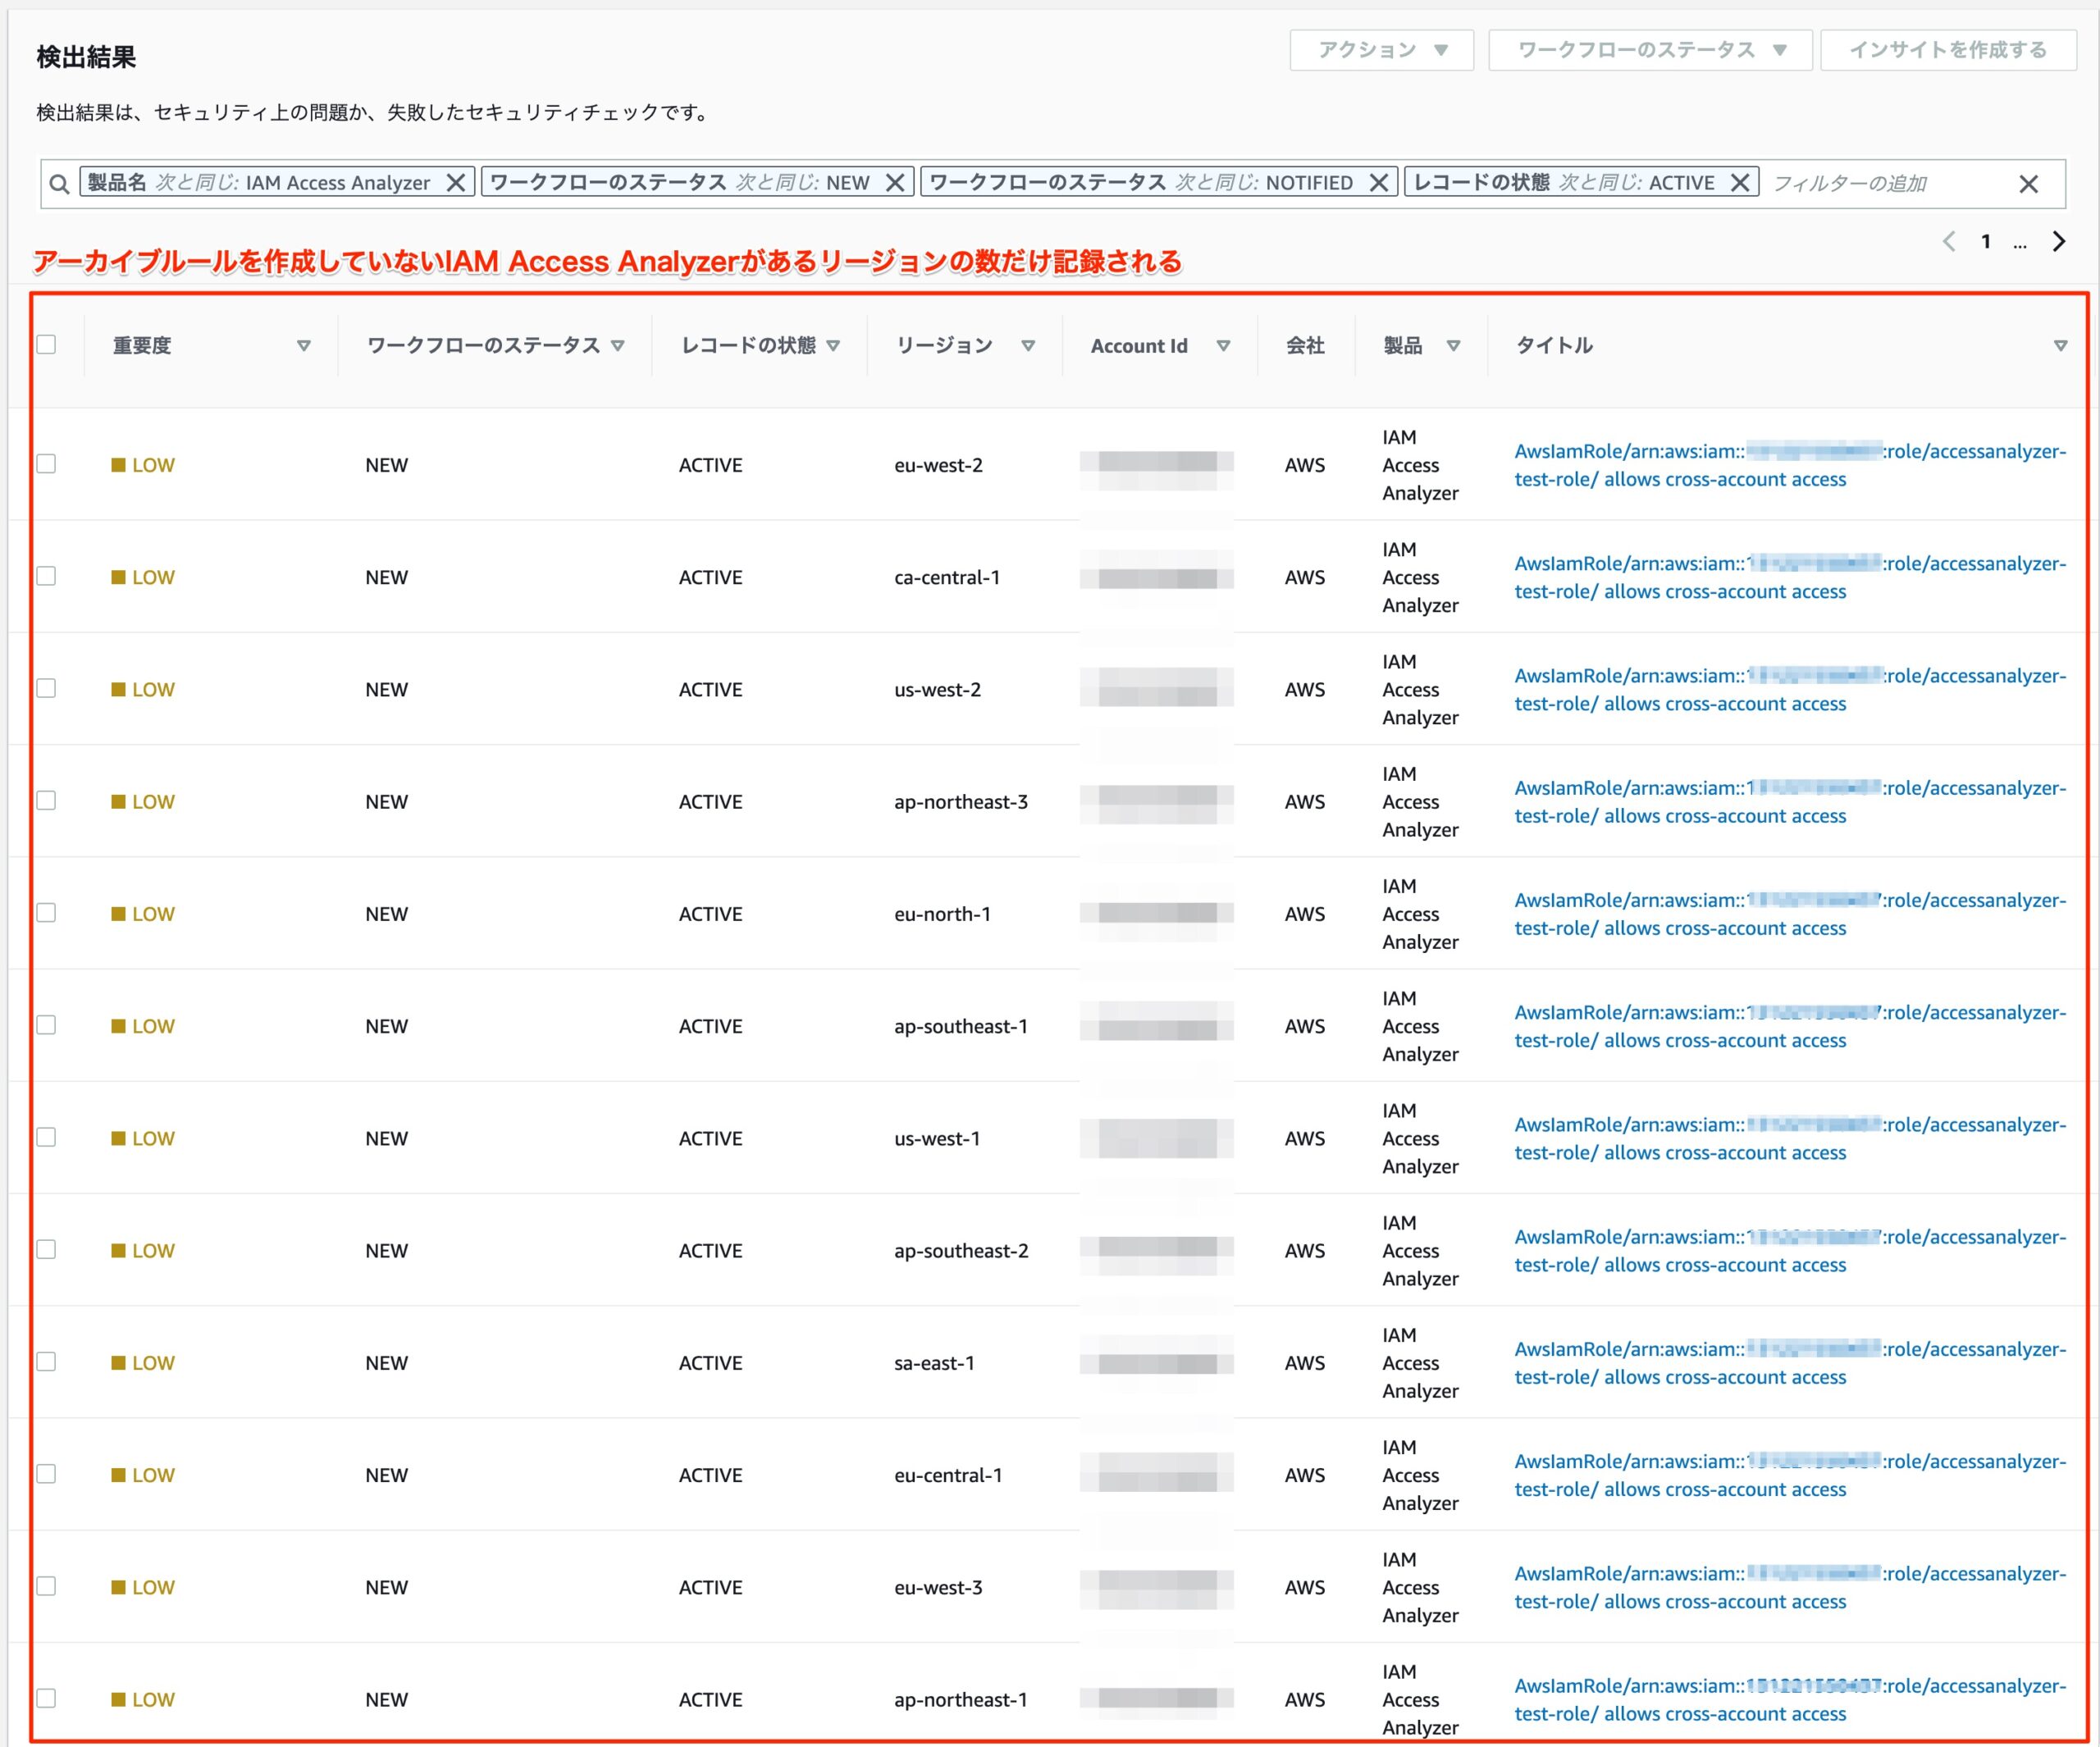
Task: Check the ca-central-1 finding row
Action: (x=46, y=576)
